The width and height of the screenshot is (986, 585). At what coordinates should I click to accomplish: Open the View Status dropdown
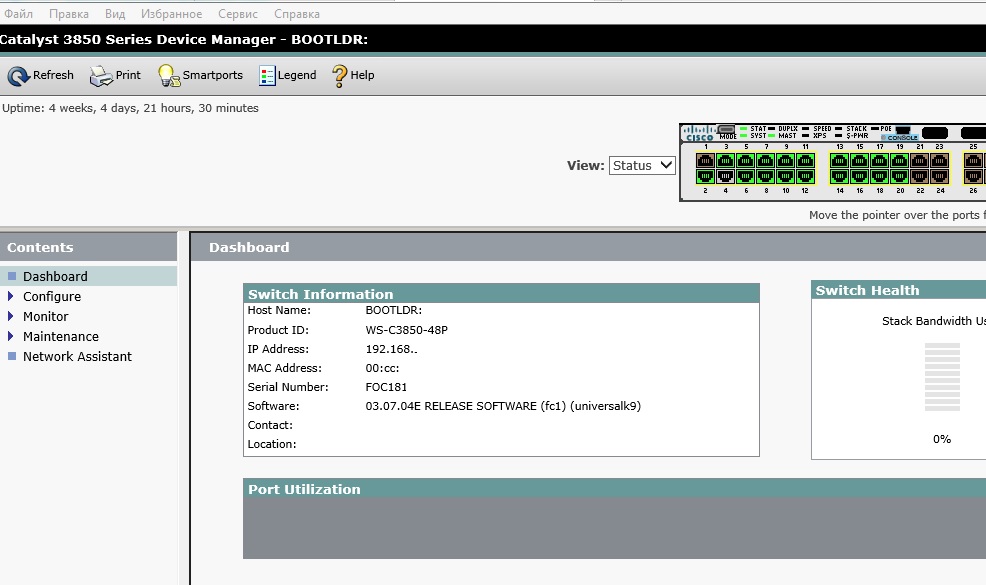[x=642, y=165]
